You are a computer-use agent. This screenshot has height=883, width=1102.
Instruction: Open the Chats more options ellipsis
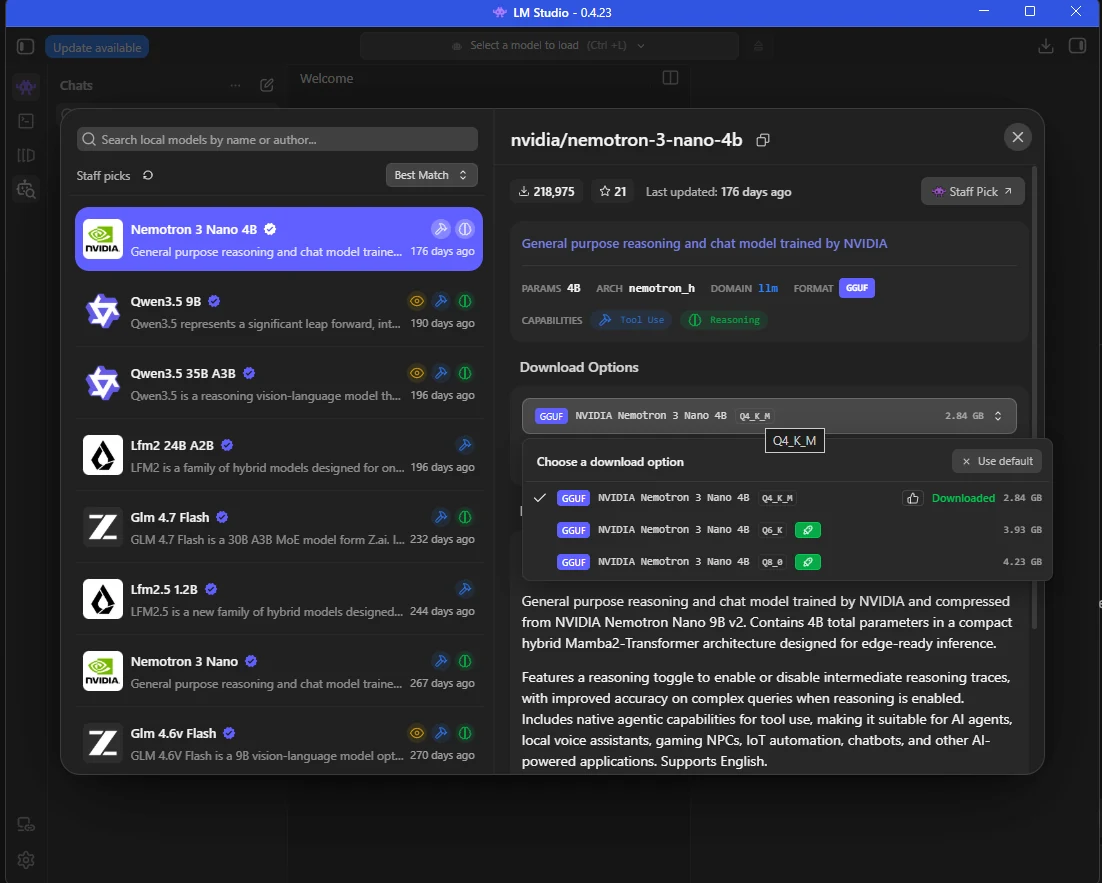(x=235, y=85)
